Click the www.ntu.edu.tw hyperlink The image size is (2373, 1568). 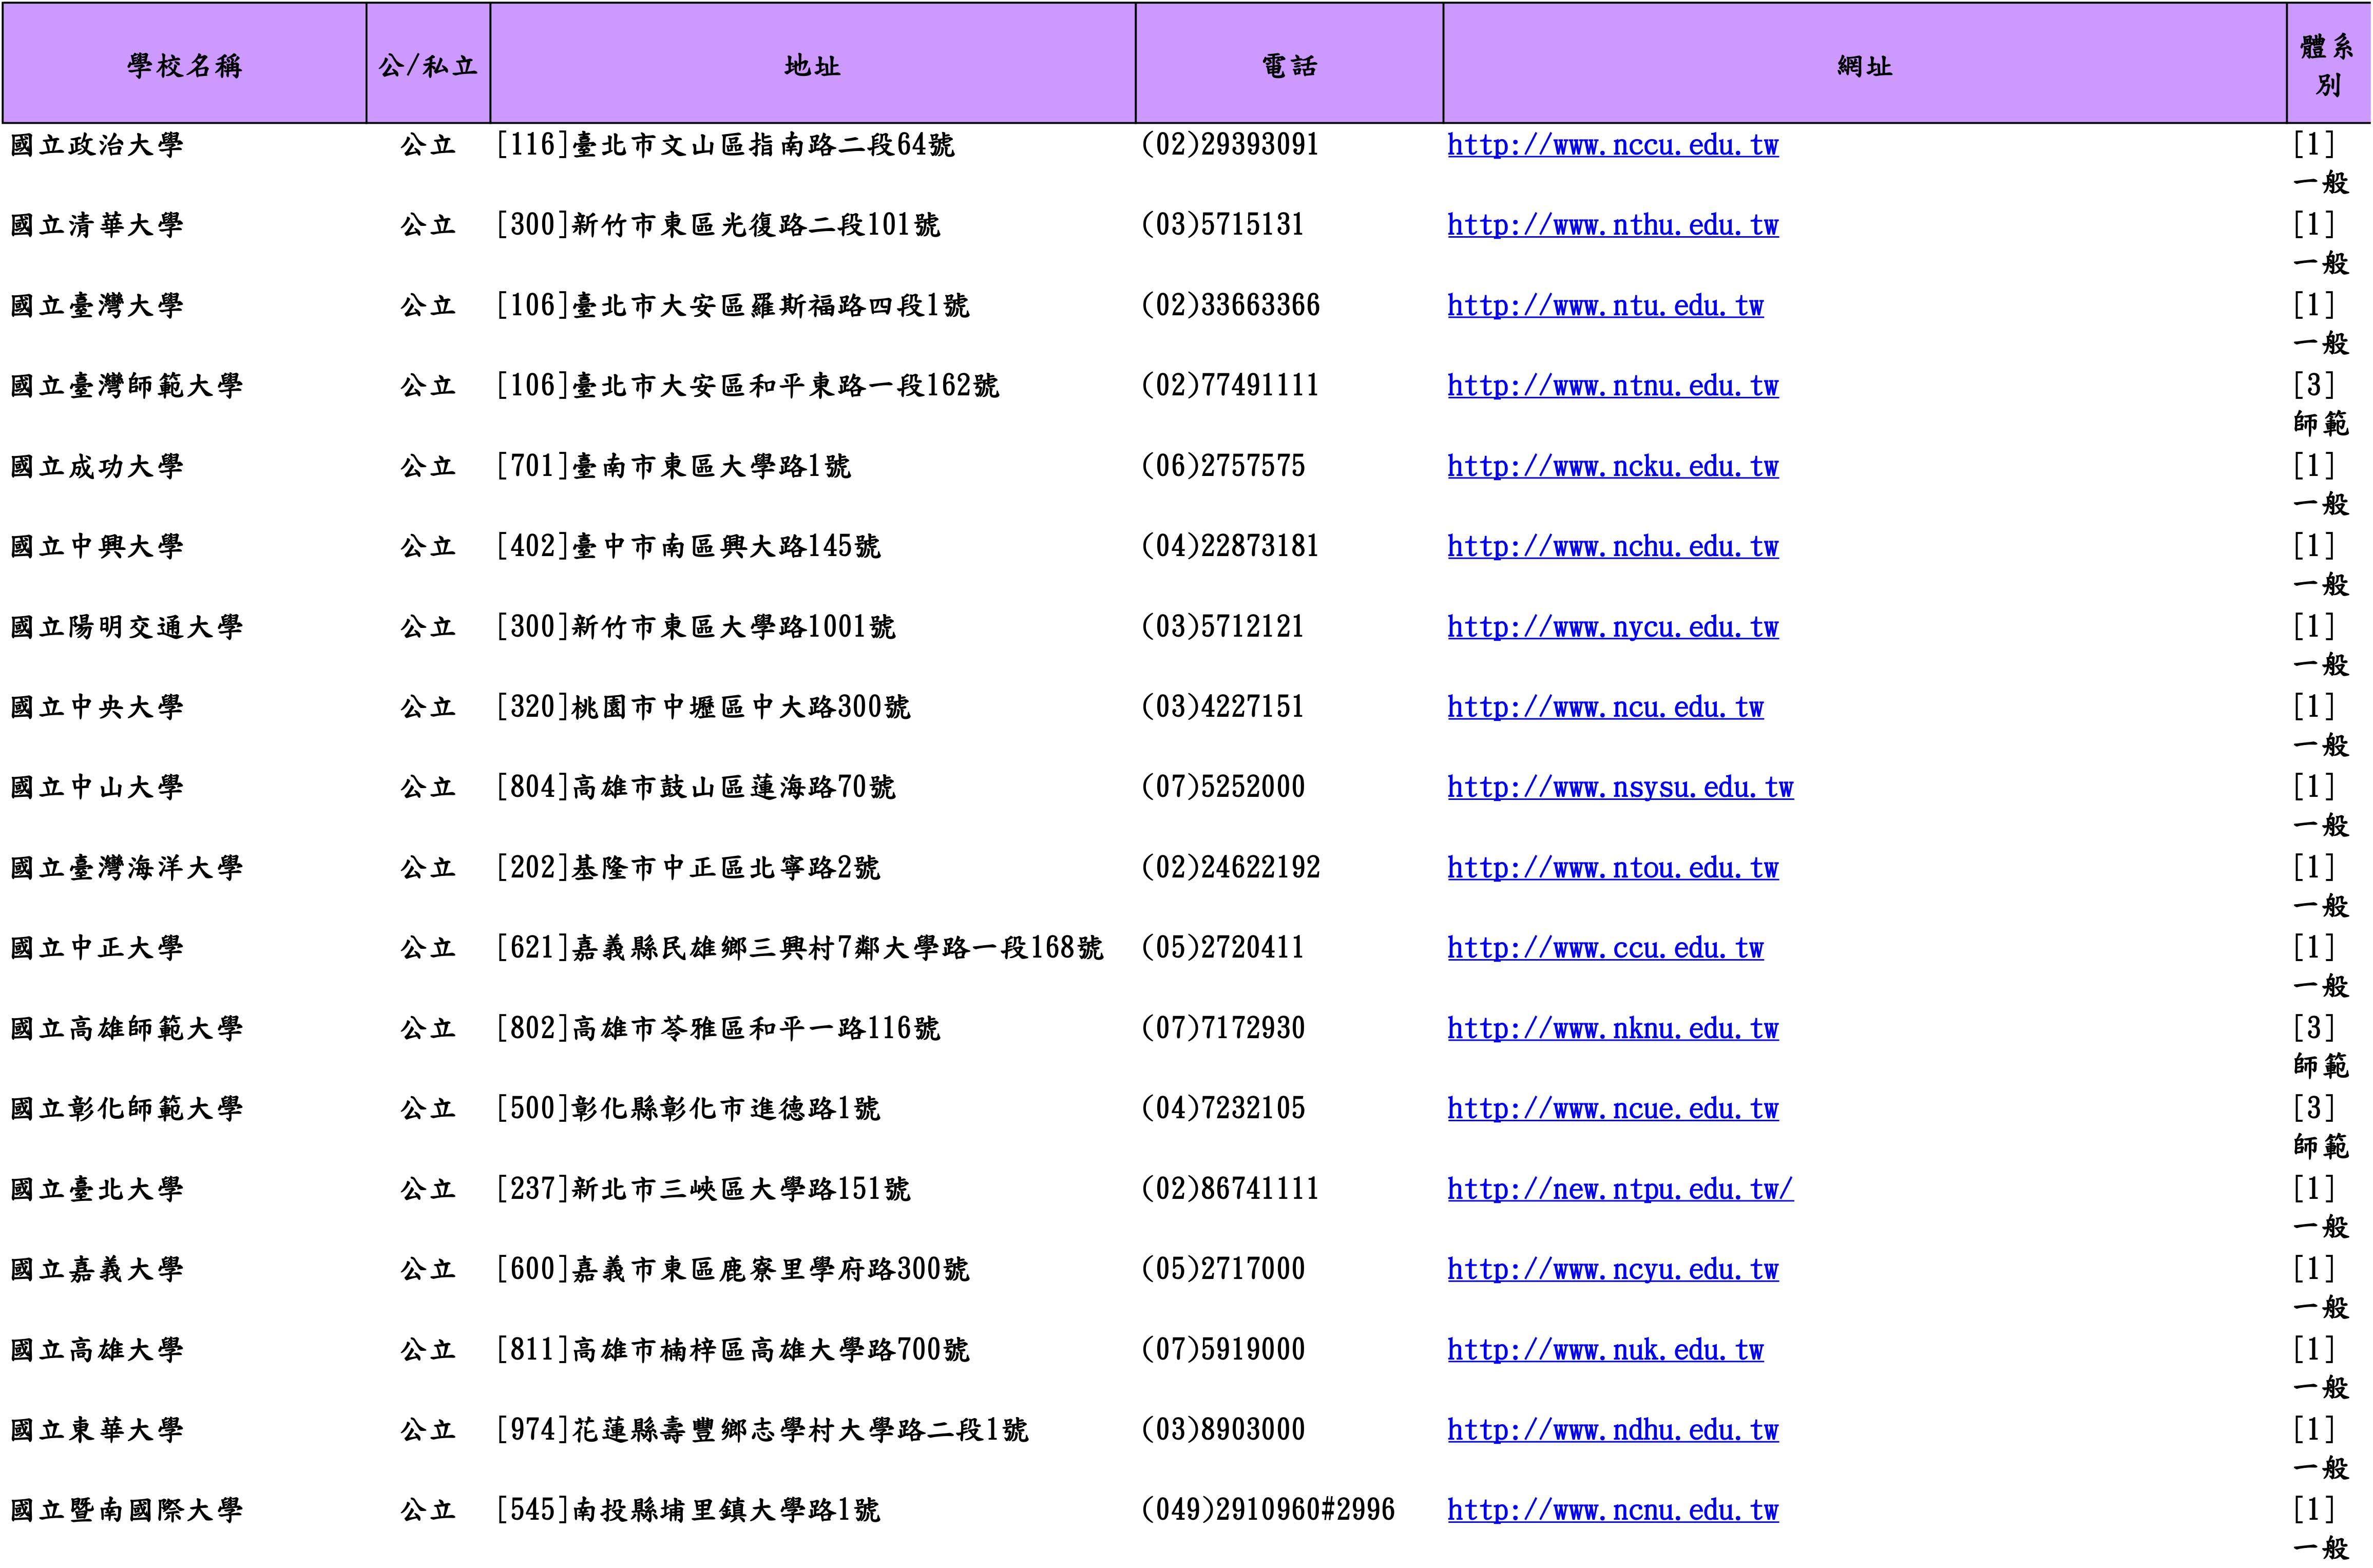click(1604, 306)
